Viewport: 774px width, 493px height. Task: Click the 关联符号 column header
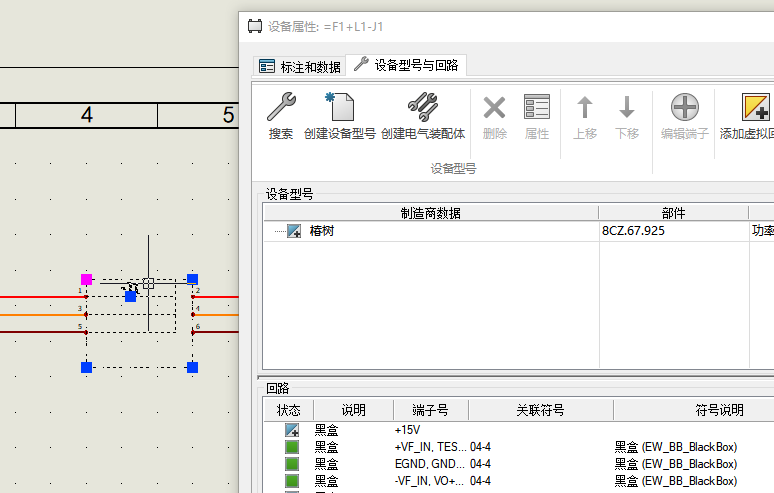click(541, 410)
